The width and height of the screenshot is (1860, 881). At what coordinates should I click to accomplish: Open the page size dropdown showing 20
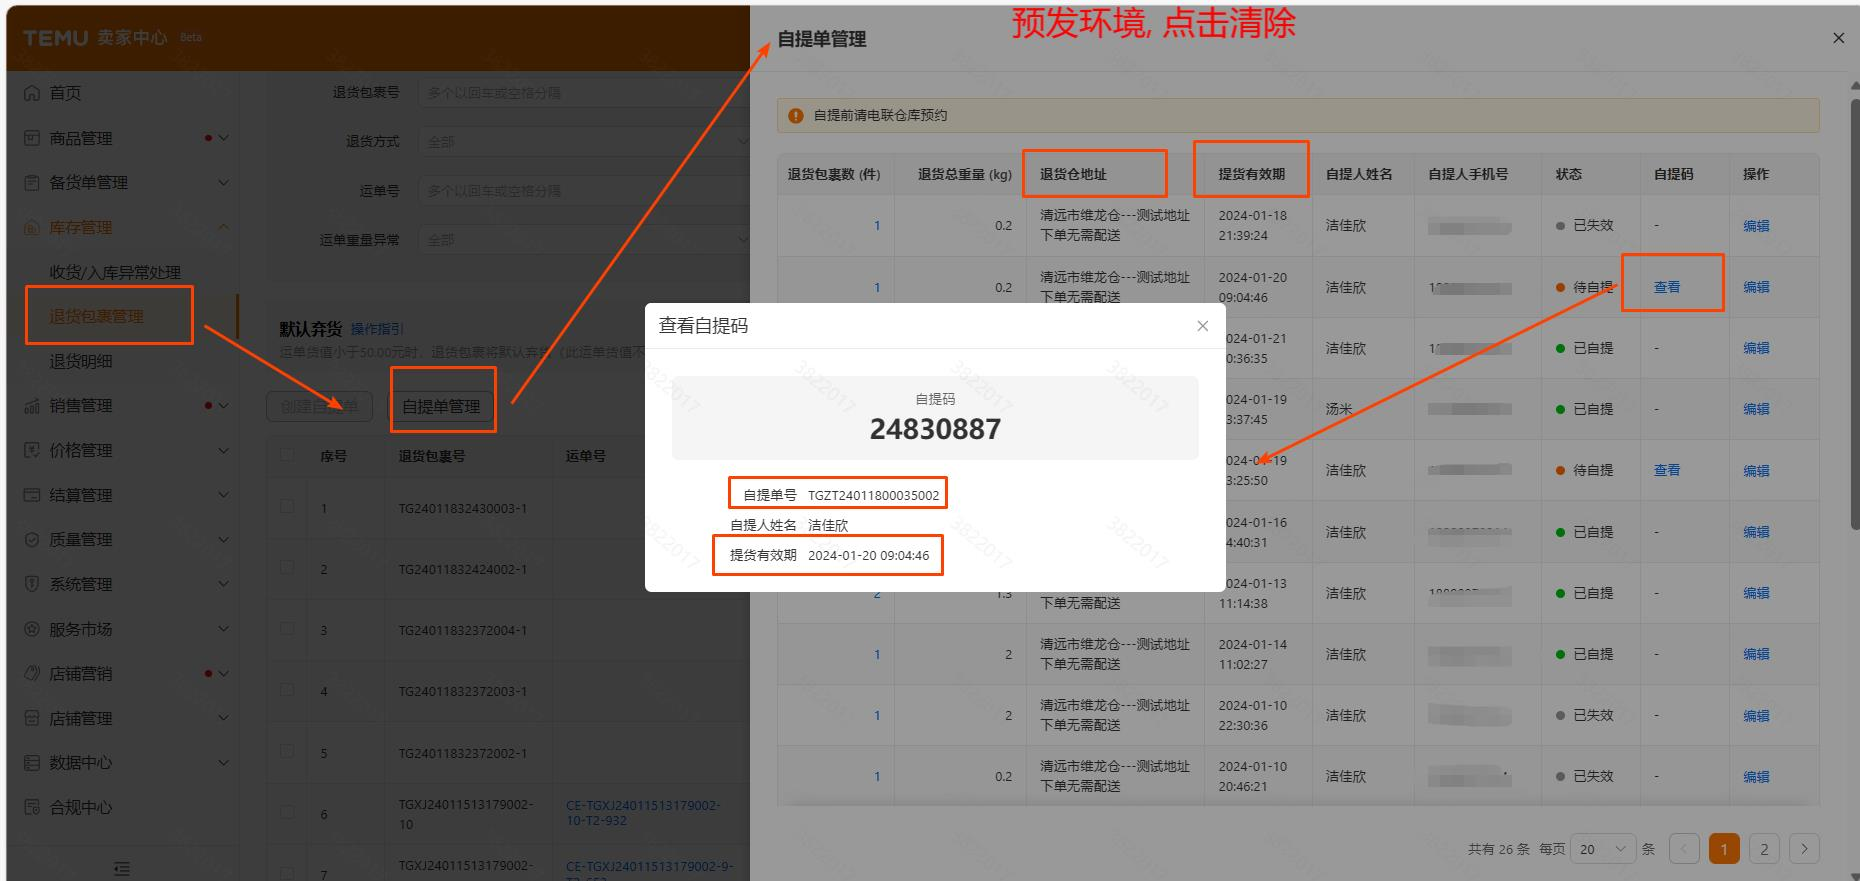click(x=1602, y=849)
